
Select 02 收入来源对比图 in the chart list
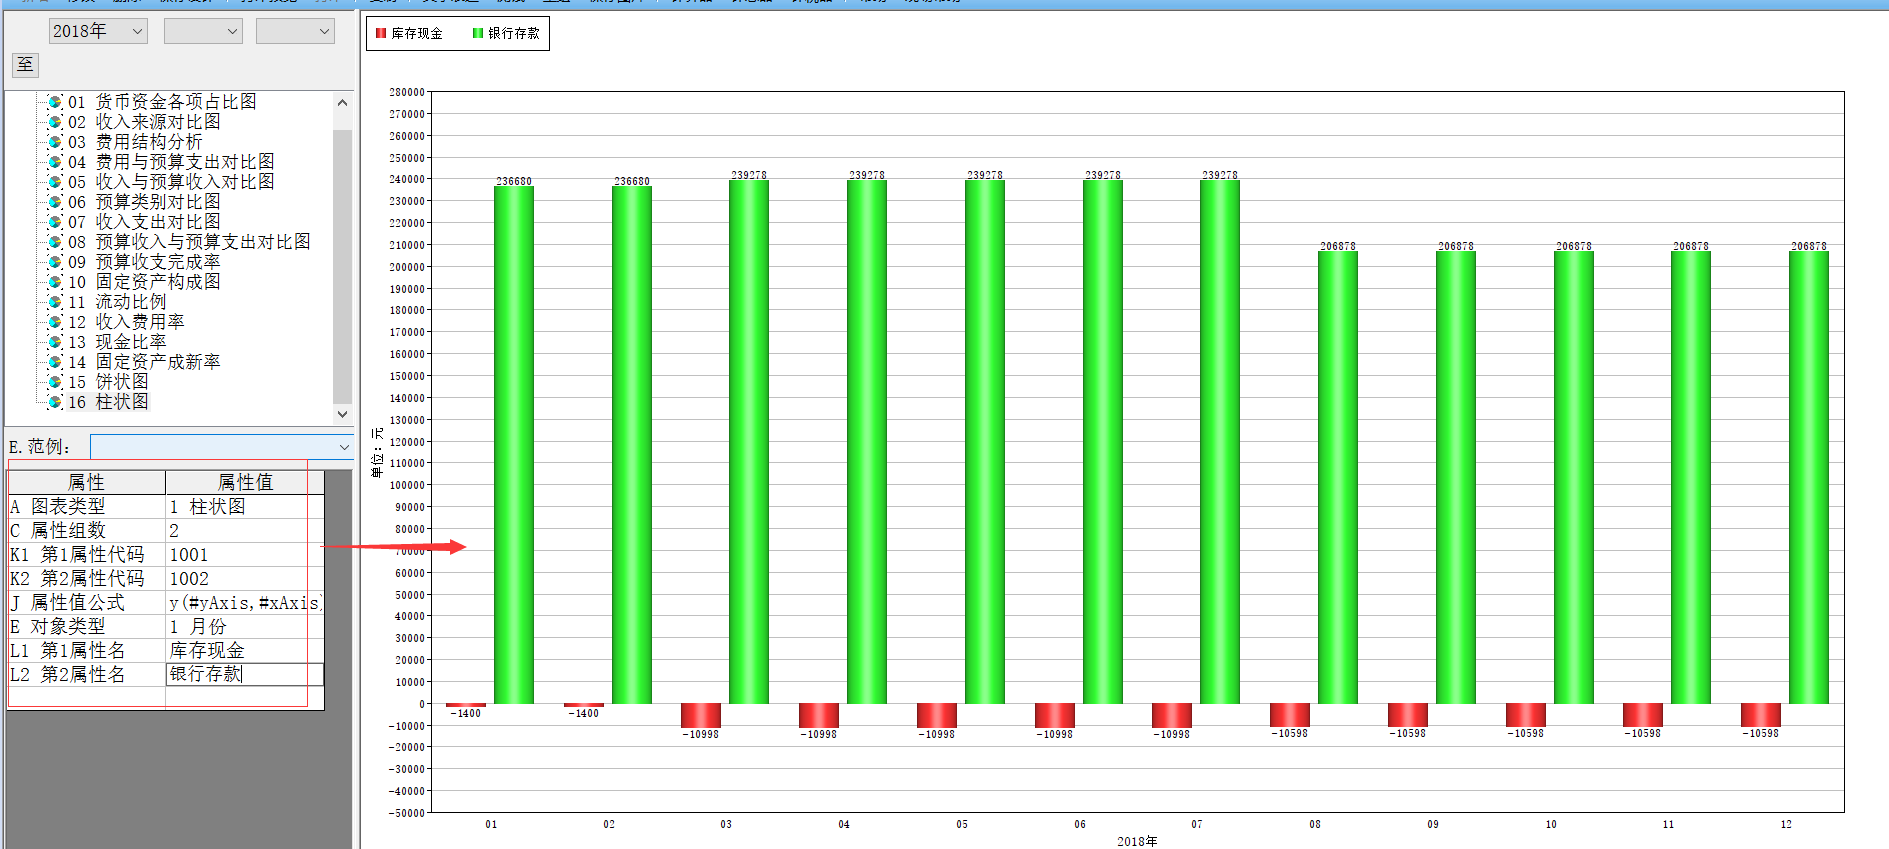click(x=157, y=122)
